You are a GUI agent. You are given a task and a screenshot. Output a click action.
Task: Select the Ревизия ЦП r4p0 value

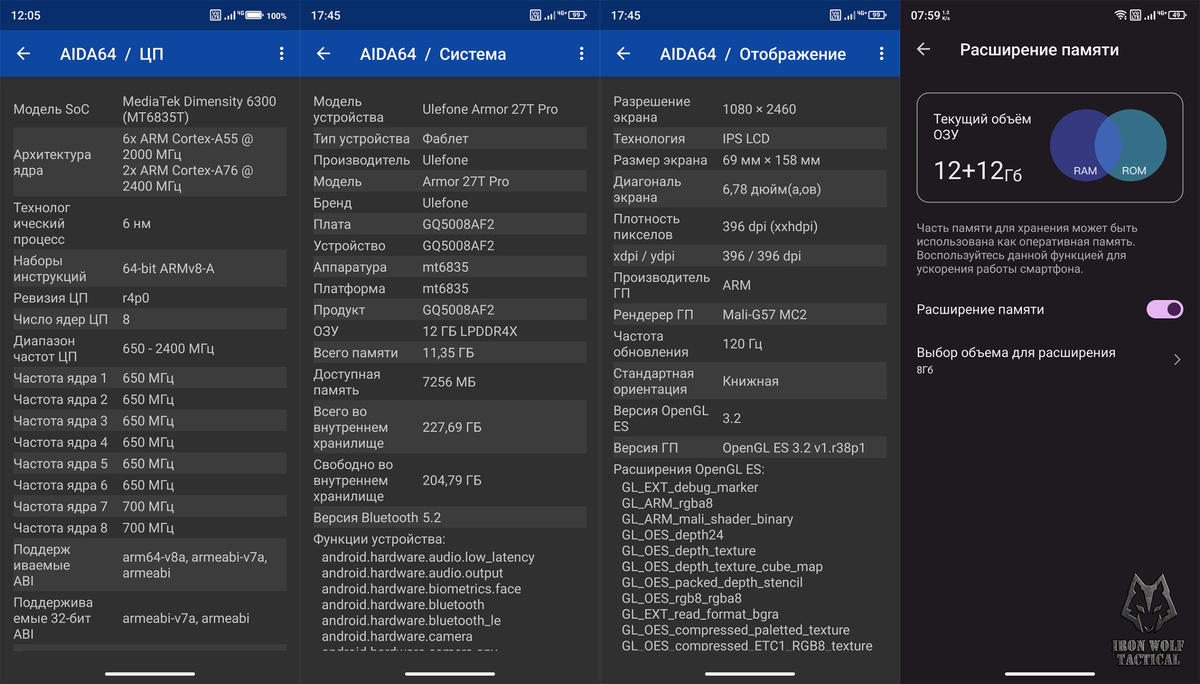(x=138, y=298)
